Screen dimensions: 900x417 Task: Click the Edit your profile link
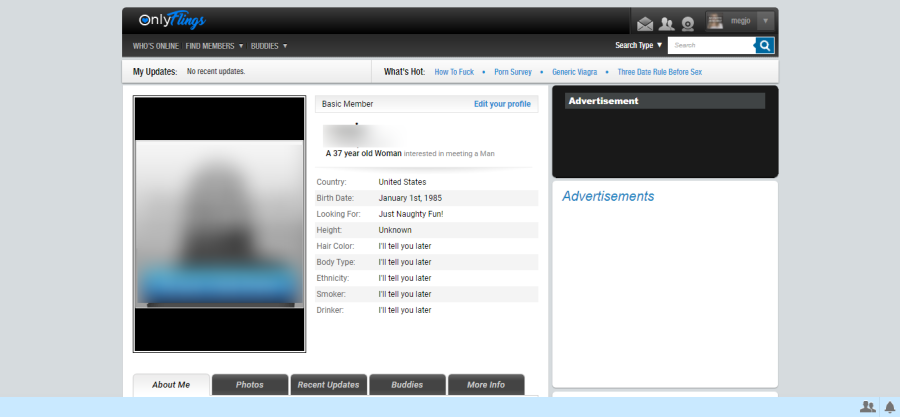pos(502,104)
